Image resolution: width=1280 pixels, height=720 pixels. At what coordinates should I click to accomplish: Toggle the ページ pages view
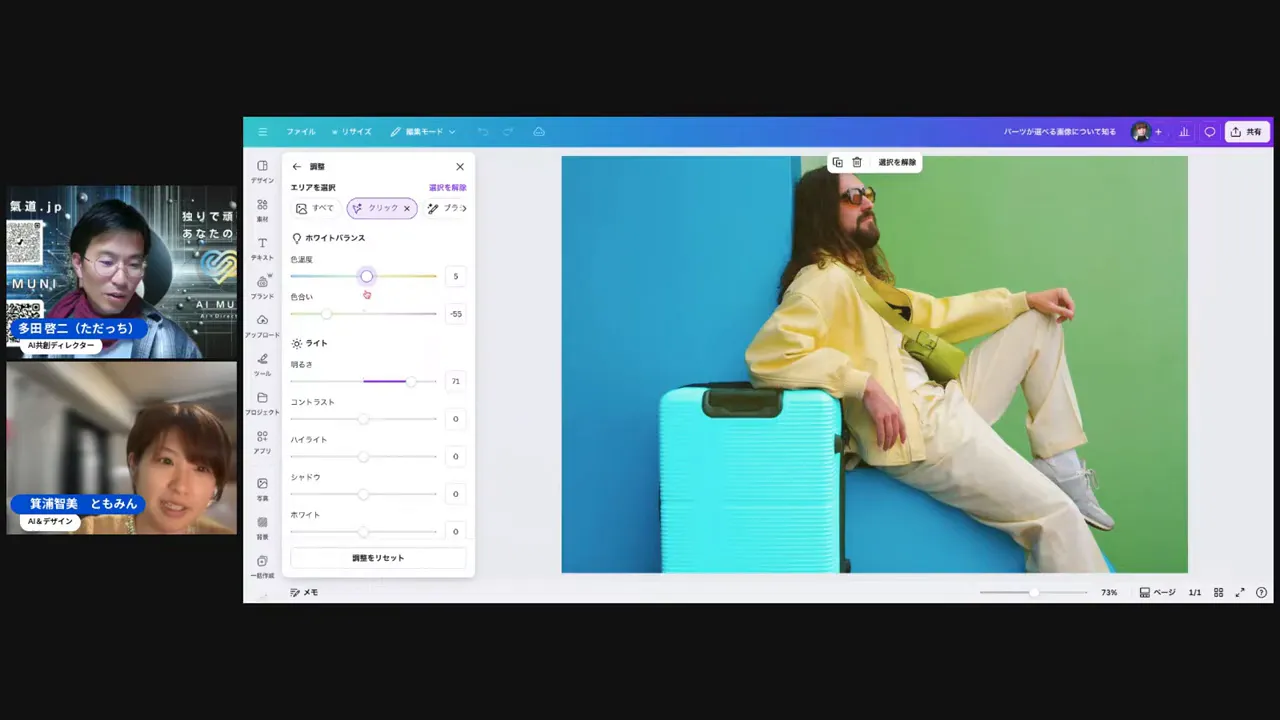[1158, 593]
